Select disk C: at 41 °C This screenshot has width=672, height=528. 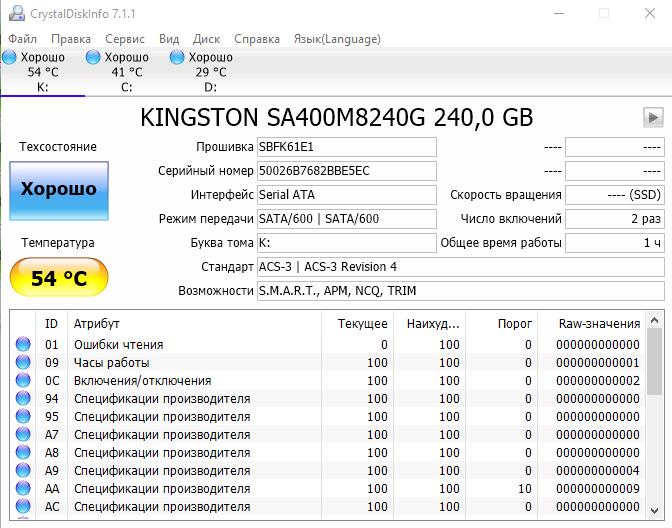coord(126,72)
